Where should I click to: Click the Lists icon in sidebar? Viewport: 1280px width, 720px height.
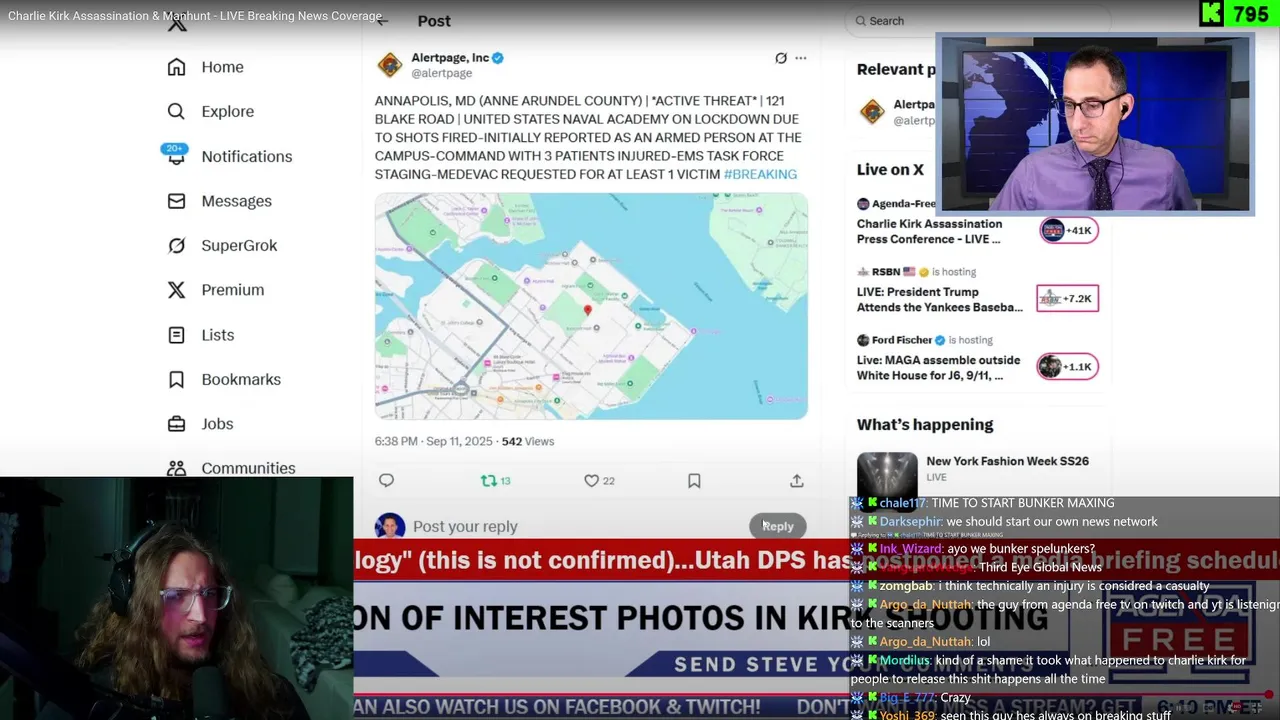click(177, 335)
